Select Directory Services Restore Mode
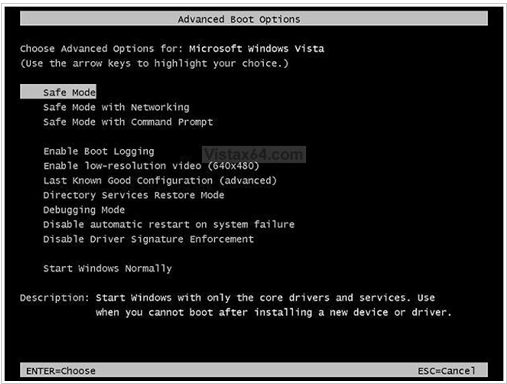The image size is (507, 384). click(133, 195)
